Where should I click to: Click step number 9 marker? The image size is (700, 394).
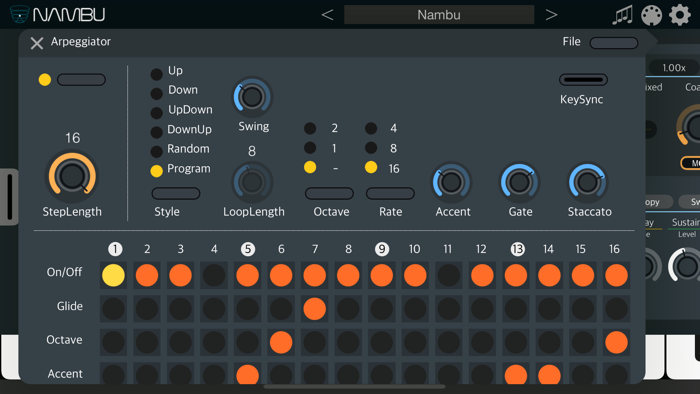(382, 249)
